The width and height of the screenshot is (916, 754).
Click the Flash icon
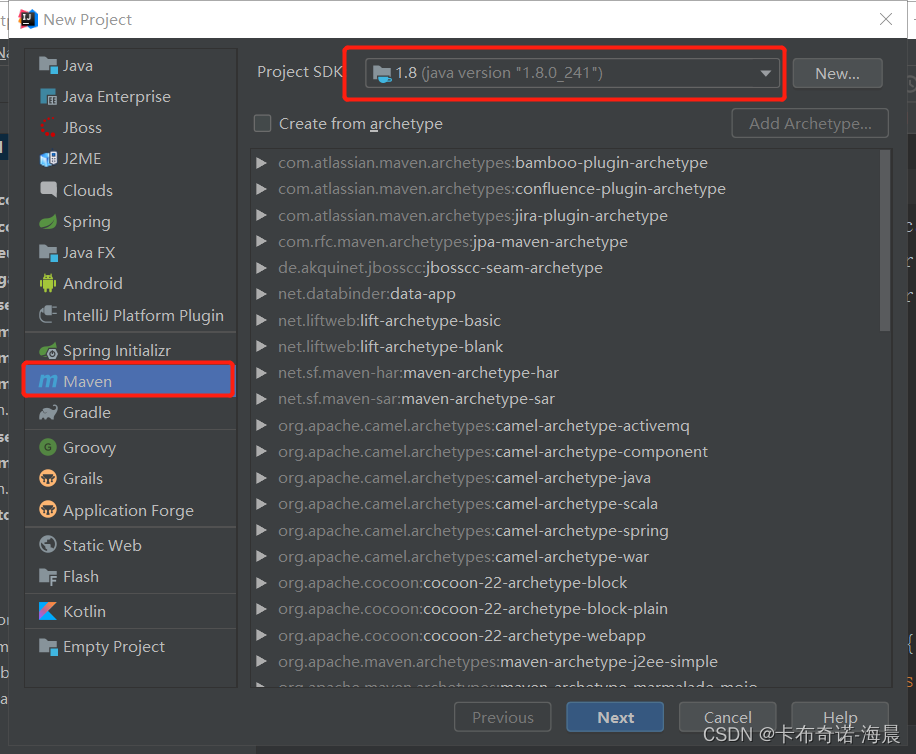coord(48,576)
